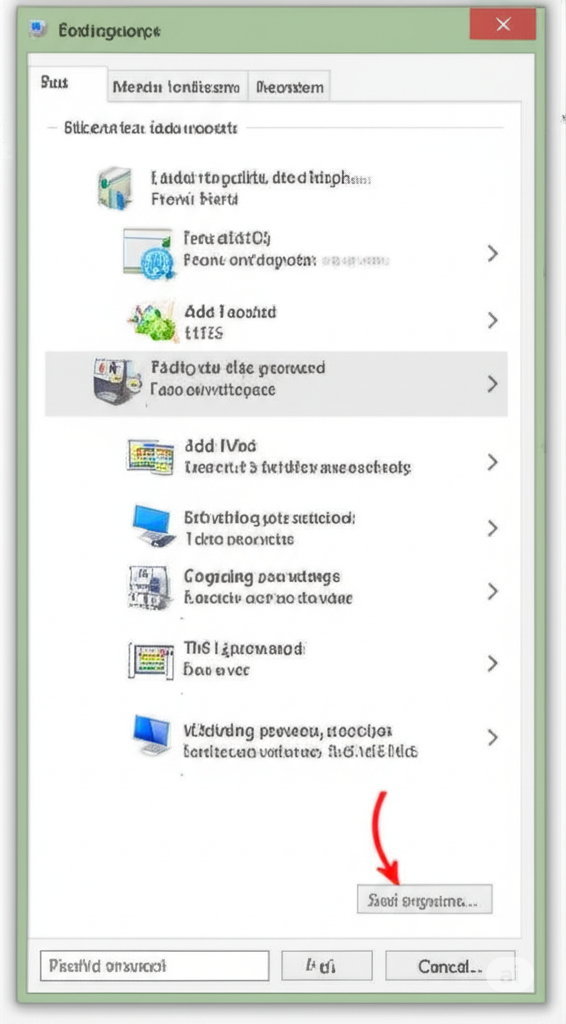
Task: Click the calendar grid icon beside 'Dae evec'
Action: 151,660
